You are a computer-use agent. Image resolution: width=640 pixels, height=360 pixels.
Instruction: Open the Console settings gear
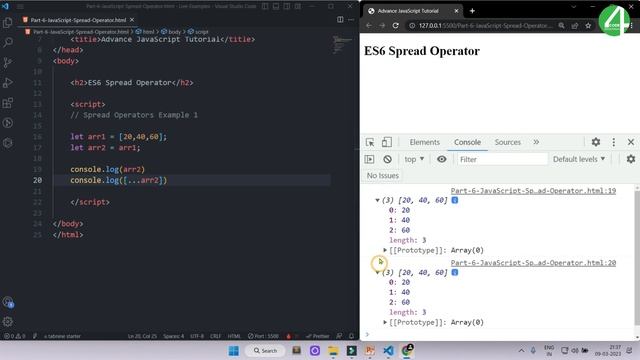click(x=631, y=159)
